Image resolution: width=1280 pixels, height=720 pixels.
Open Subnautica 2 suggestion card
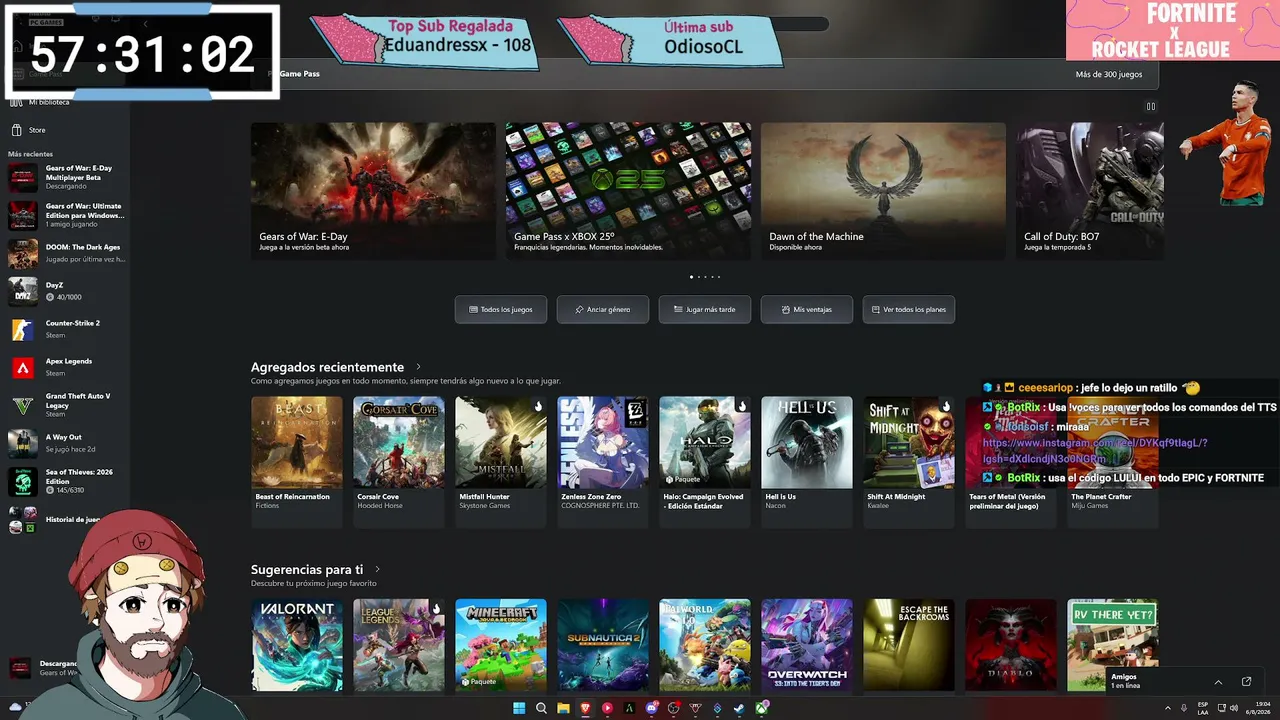tap(603, 645)
